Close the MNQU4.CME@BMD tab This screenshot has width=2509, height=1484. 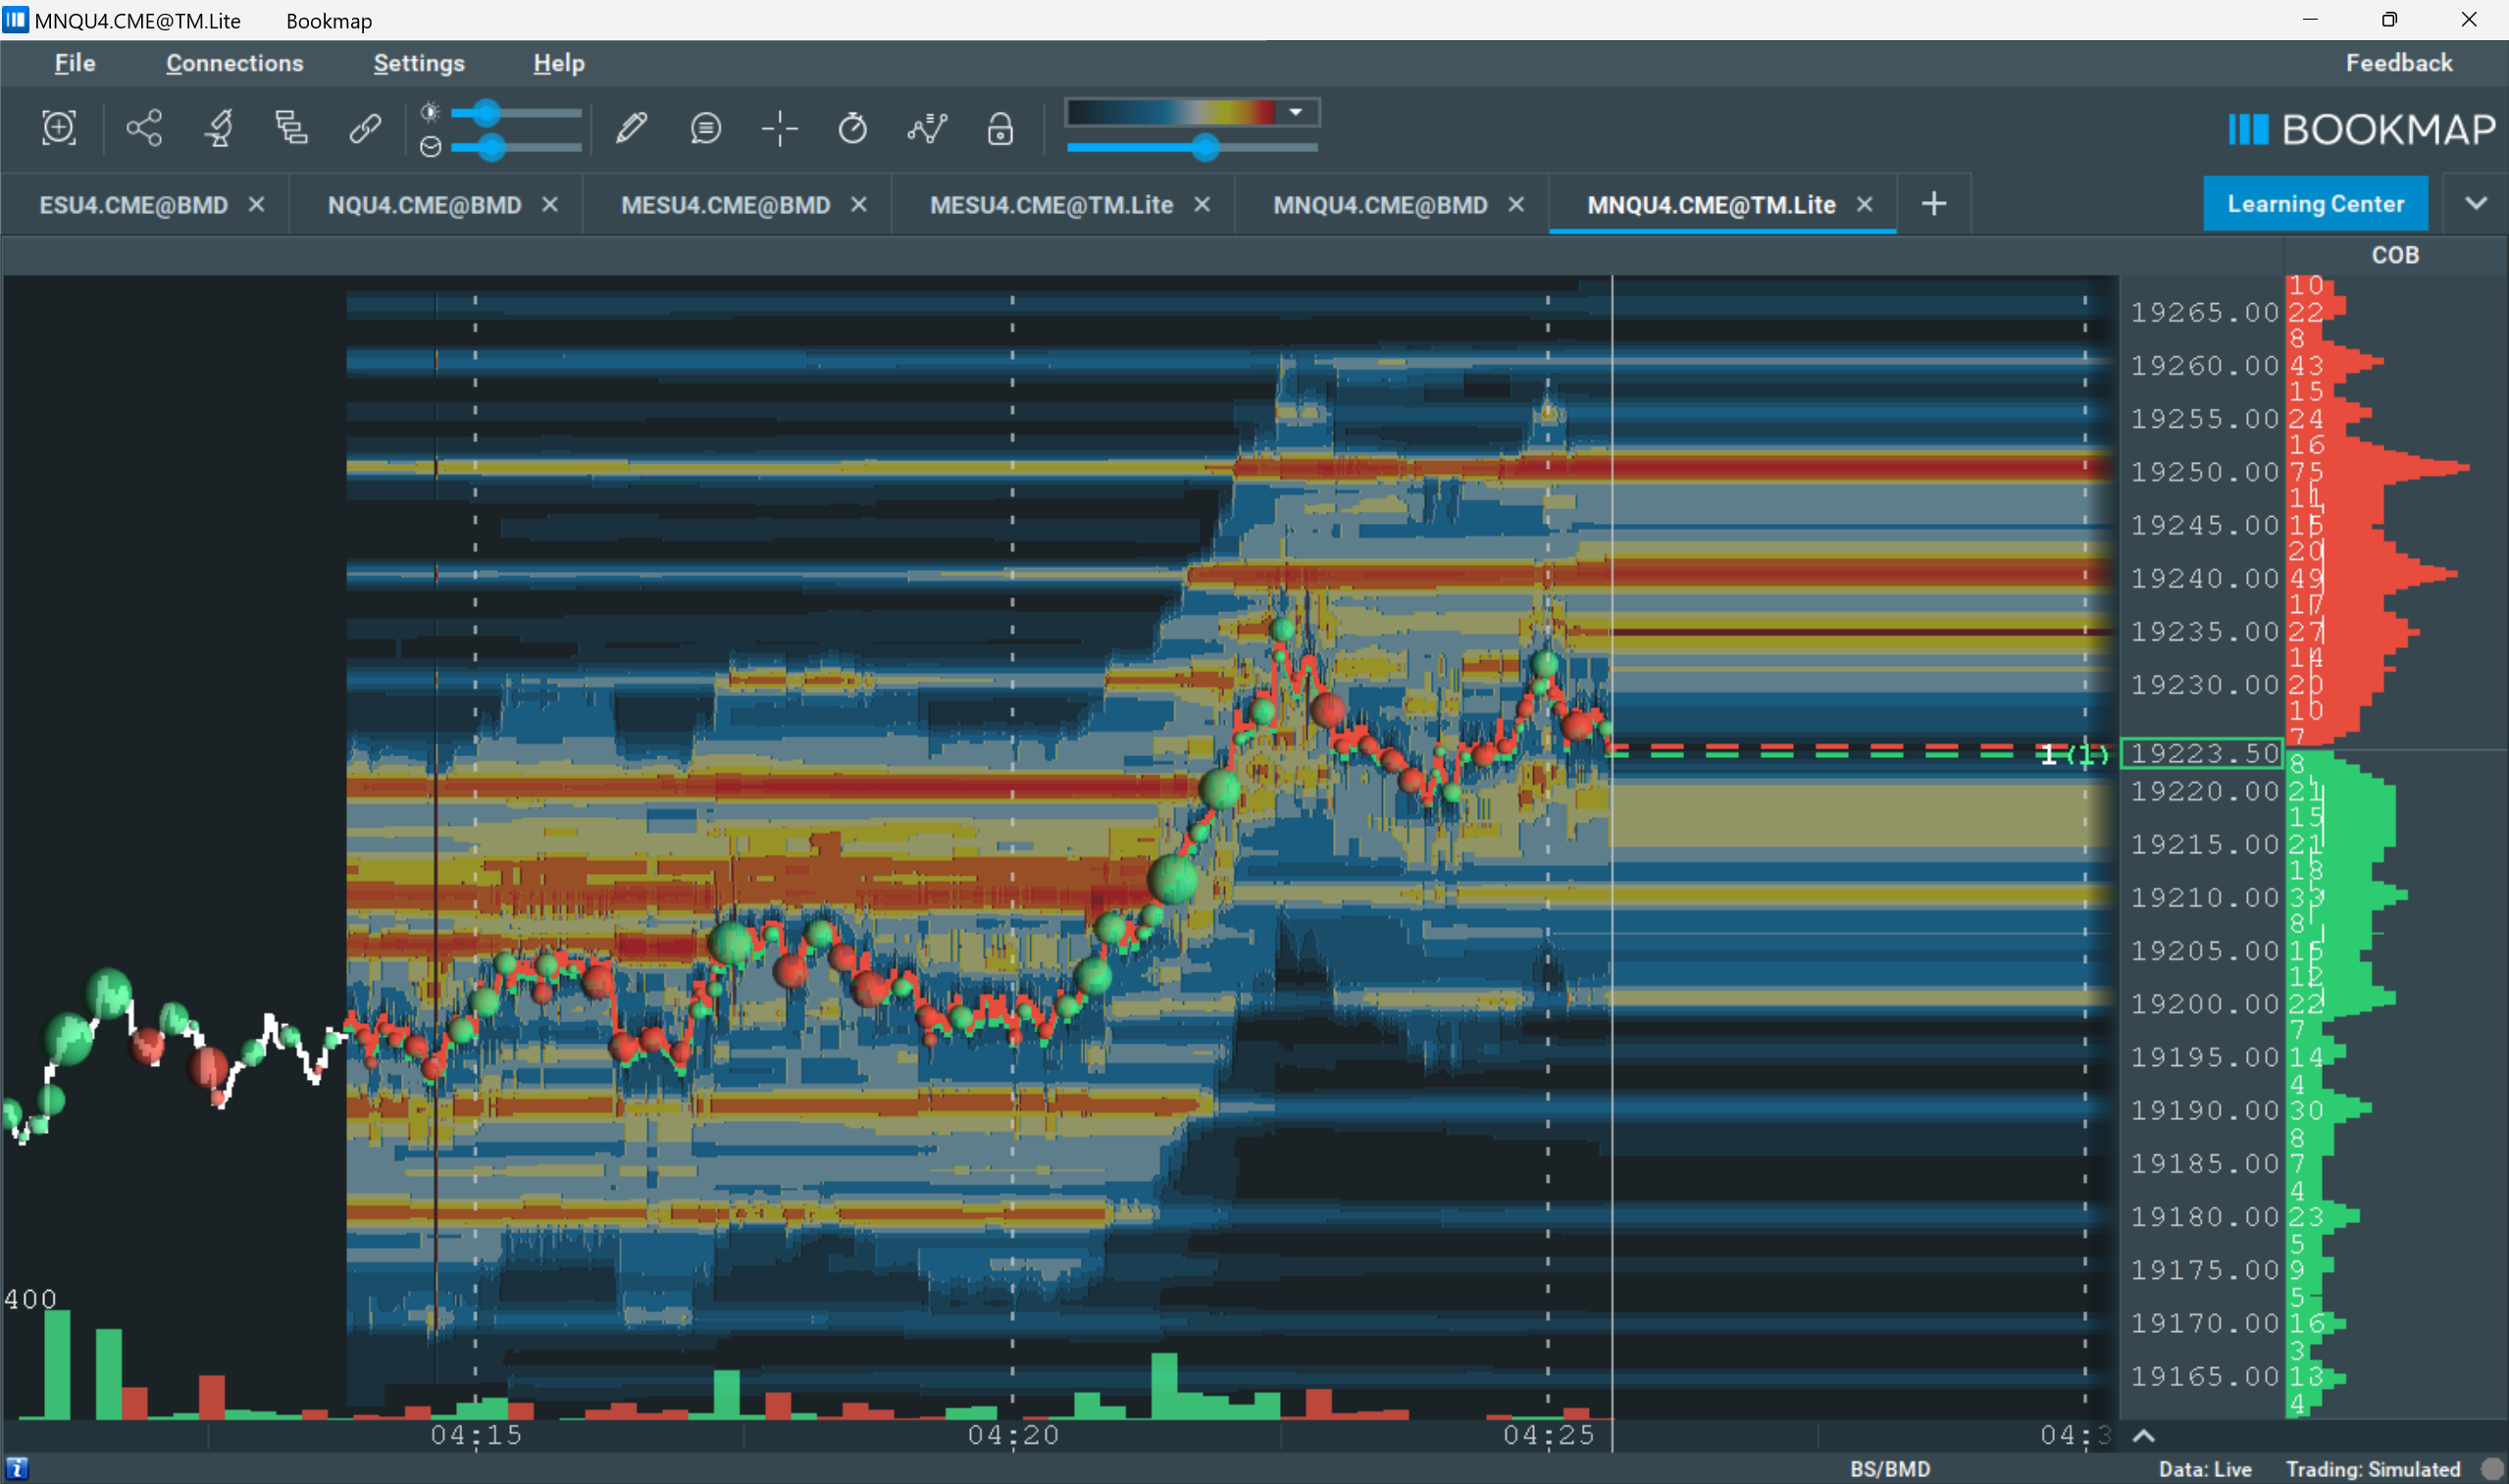1516,205
